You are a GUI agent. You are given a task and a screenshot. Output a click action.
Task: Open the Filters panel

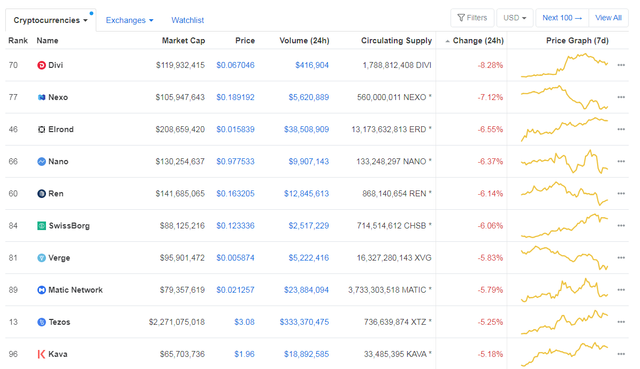(472, 18)
